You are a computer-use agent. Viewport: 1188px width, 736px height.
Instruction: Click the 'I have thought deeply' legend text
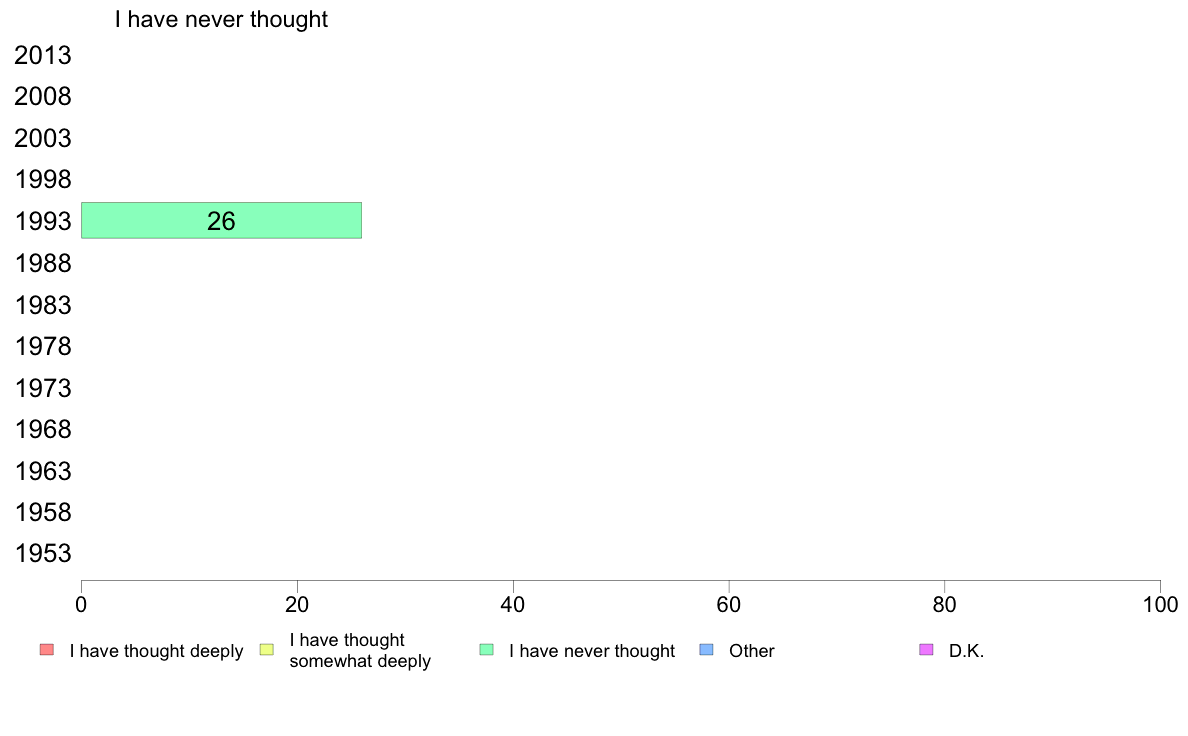tap(156, 651)
